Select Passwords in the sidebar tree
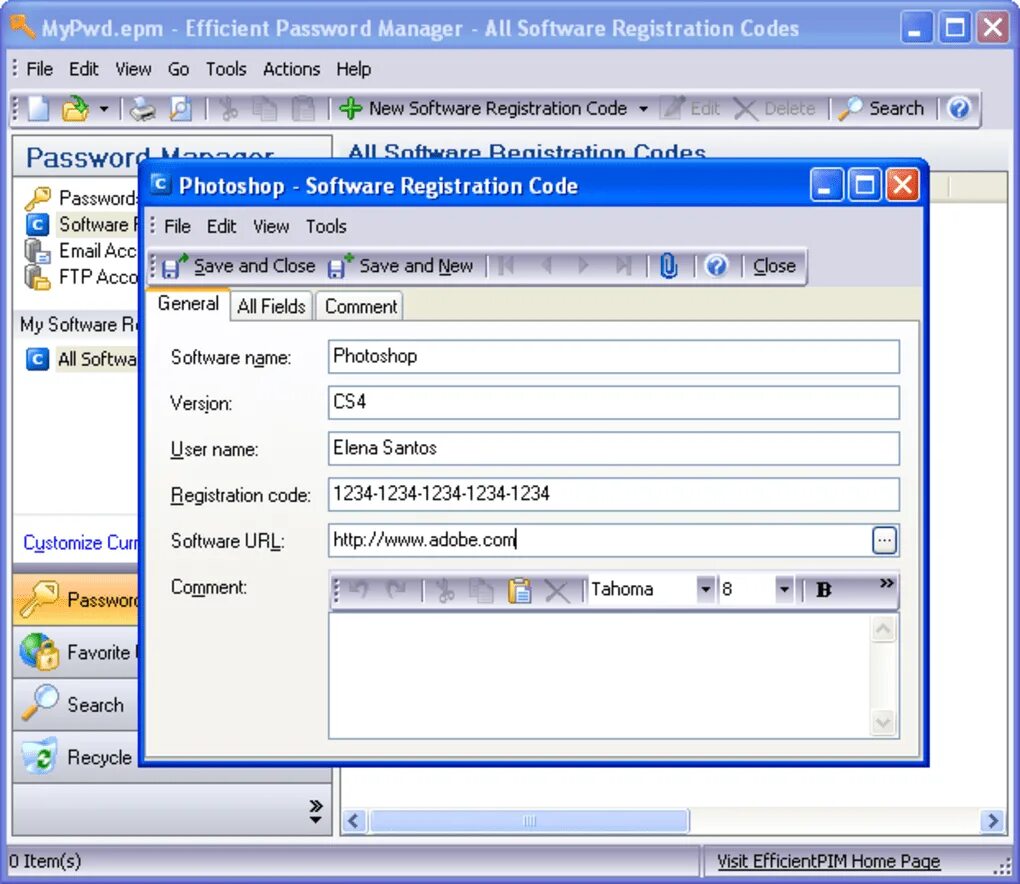 coord(81,198)
